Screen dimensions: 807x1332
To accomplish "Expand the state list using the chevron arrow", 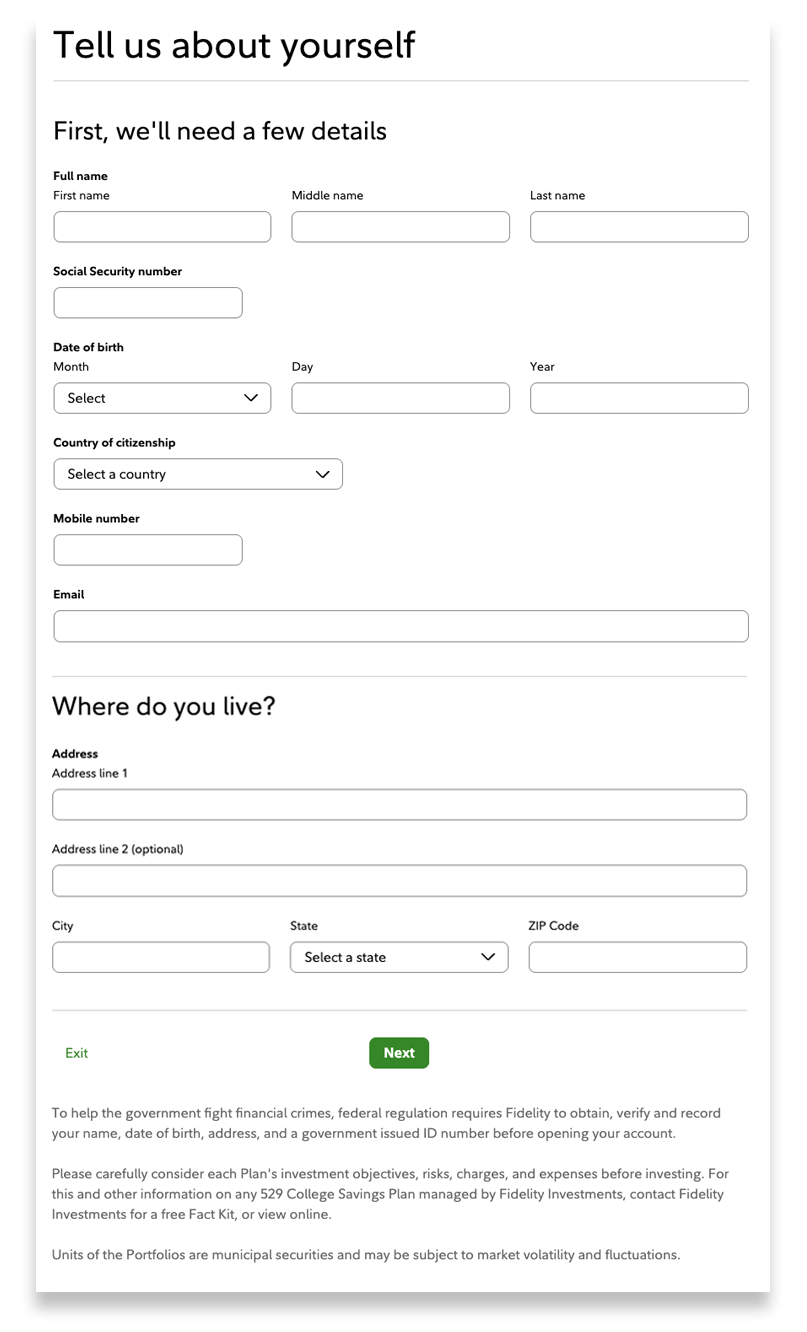I will 489,957.
